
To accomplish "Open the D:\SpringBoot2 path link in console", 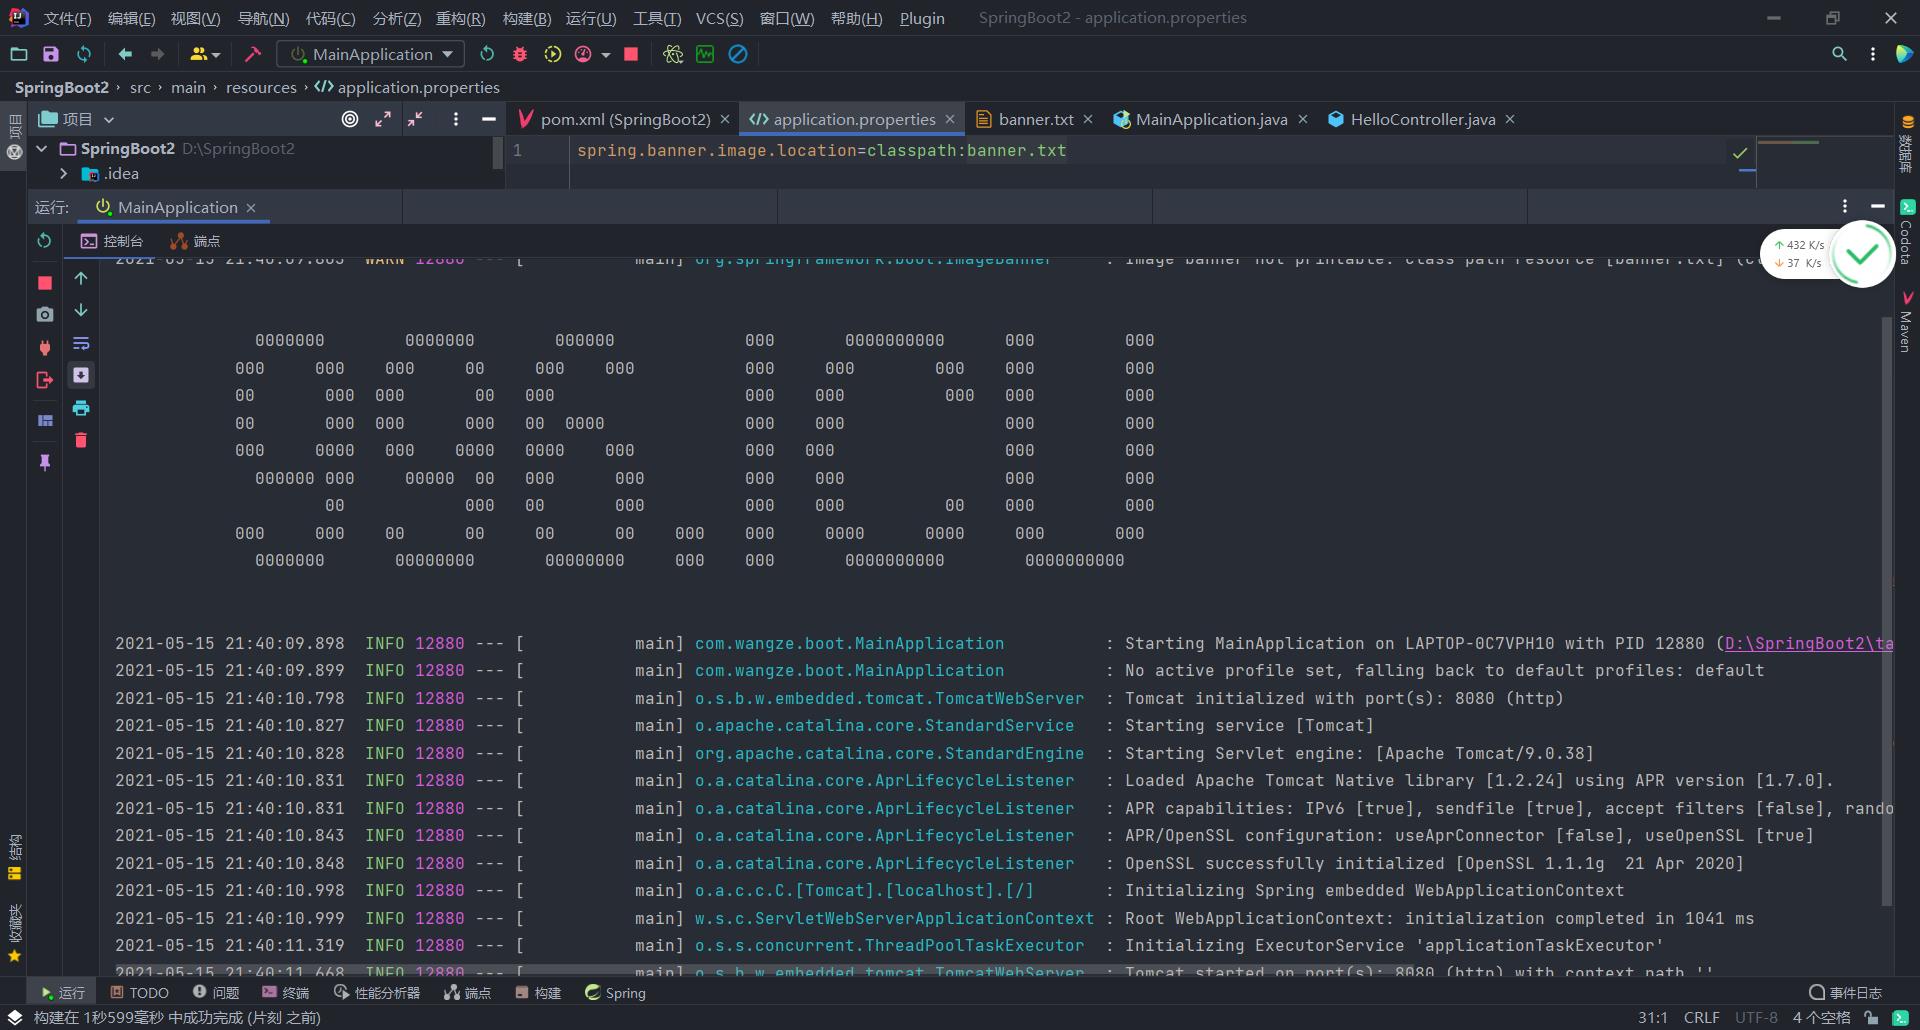I will (x=1808, y=643).
